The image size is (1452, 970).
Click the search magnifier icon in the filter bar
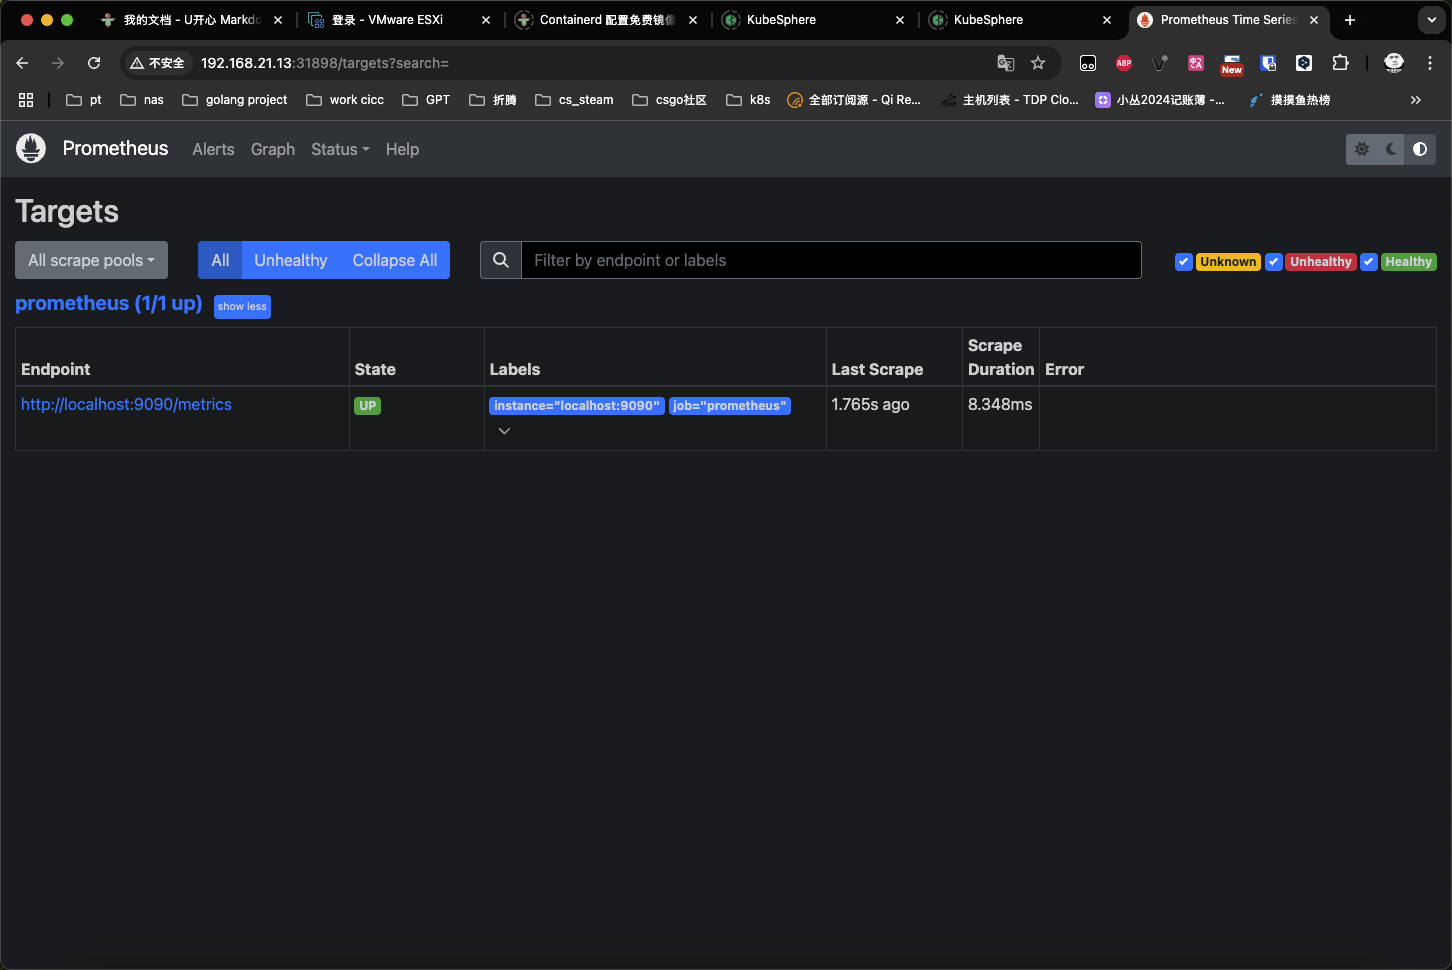click(500, 260)
